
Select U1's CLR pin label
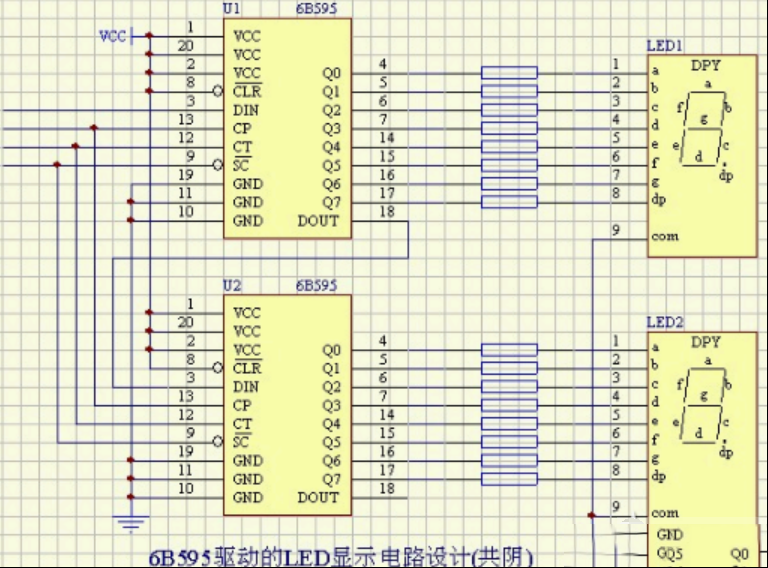(247, 92)
